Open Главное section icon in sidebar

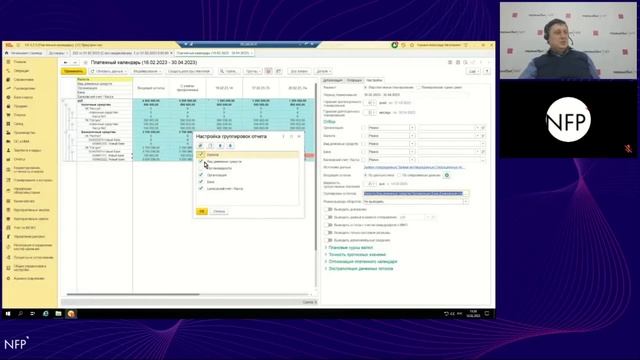click(8, 62)
